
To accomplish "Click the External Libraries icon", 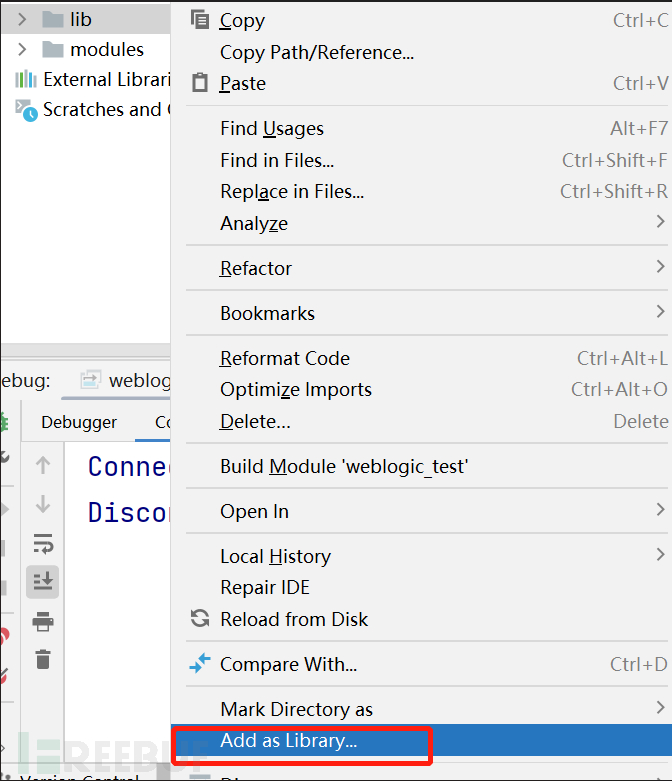I will pyautogui.click(x=25, y=80).
